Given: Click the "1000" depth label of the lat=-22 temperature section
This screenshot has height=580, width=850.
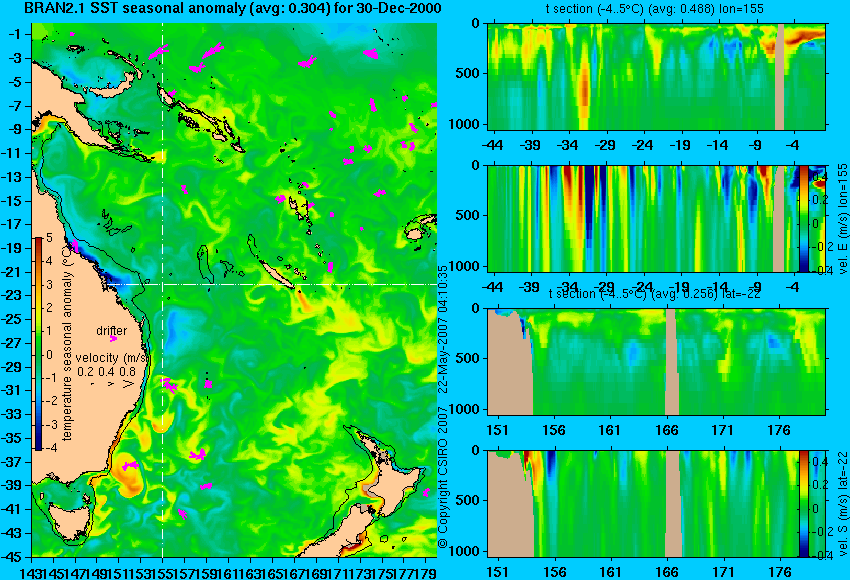Looking at the screenshot, I should click(465, 410).
